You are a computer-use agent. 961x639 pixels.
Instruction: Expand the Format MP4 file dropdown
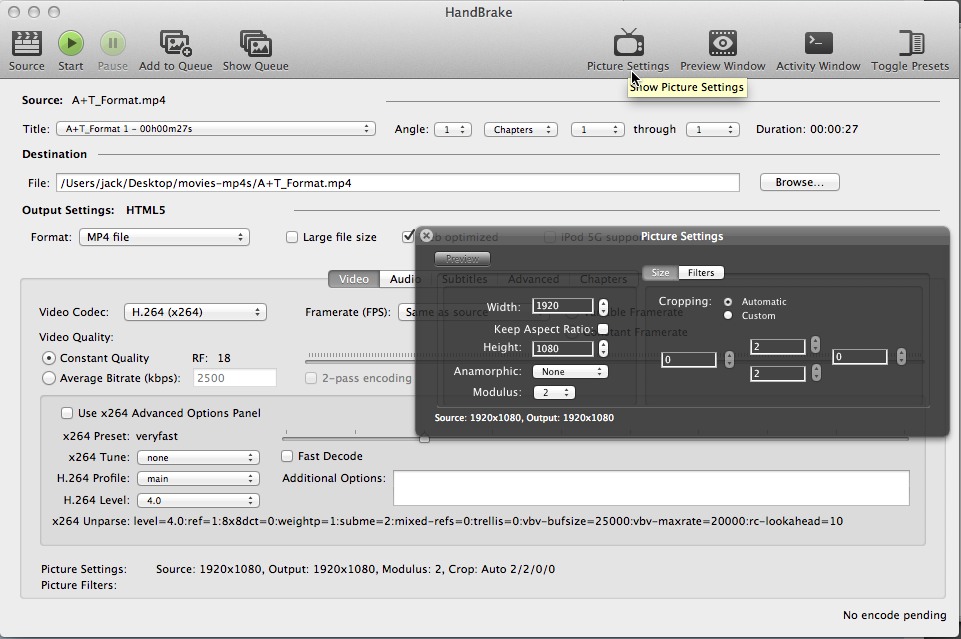click(164, 237)
